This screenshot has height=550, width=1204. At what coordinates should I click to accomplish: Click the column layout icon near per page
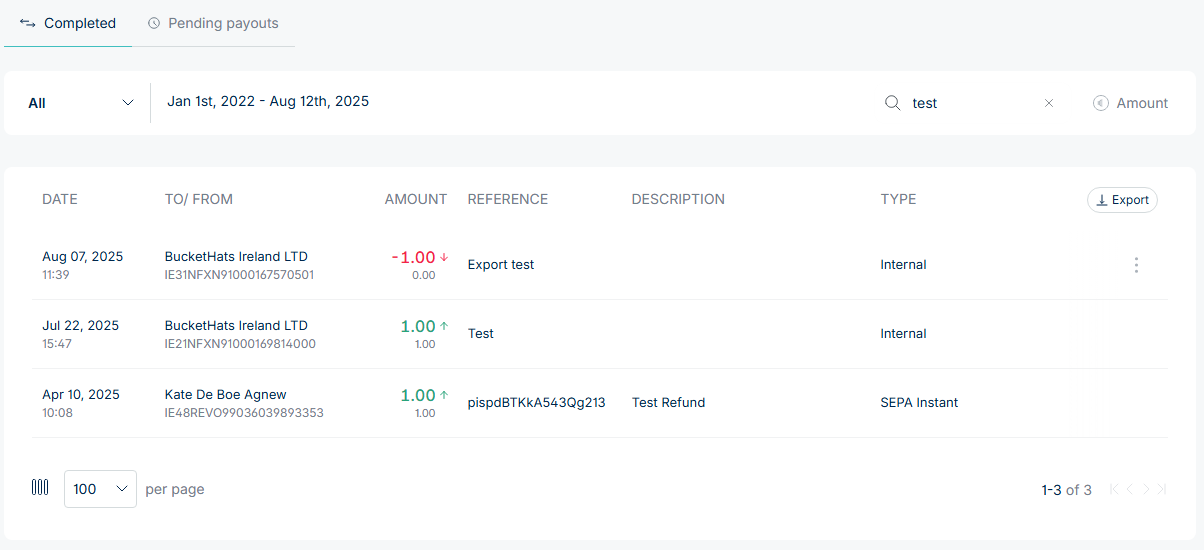[40, 488]
